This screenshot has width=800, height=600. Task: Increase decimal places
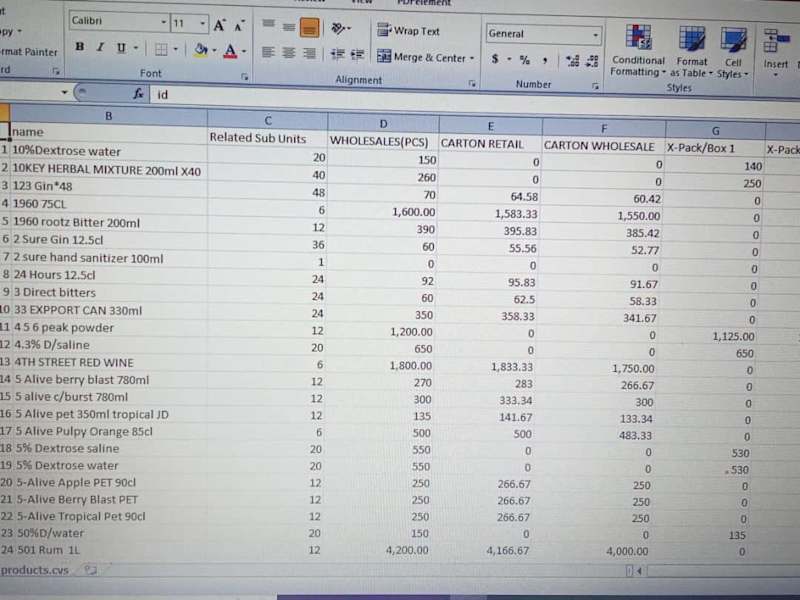(572, 61)
